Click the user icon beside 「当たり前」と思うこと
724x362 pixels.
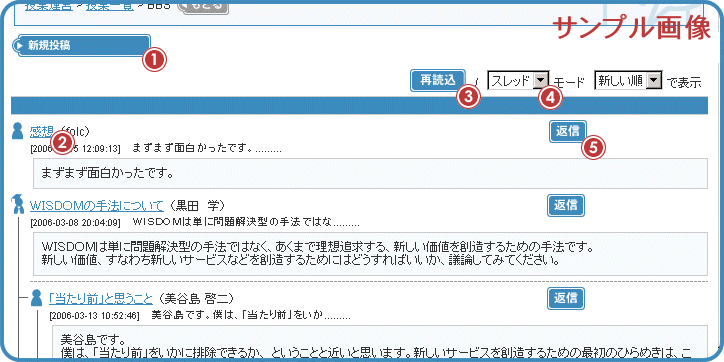(37, 298)
